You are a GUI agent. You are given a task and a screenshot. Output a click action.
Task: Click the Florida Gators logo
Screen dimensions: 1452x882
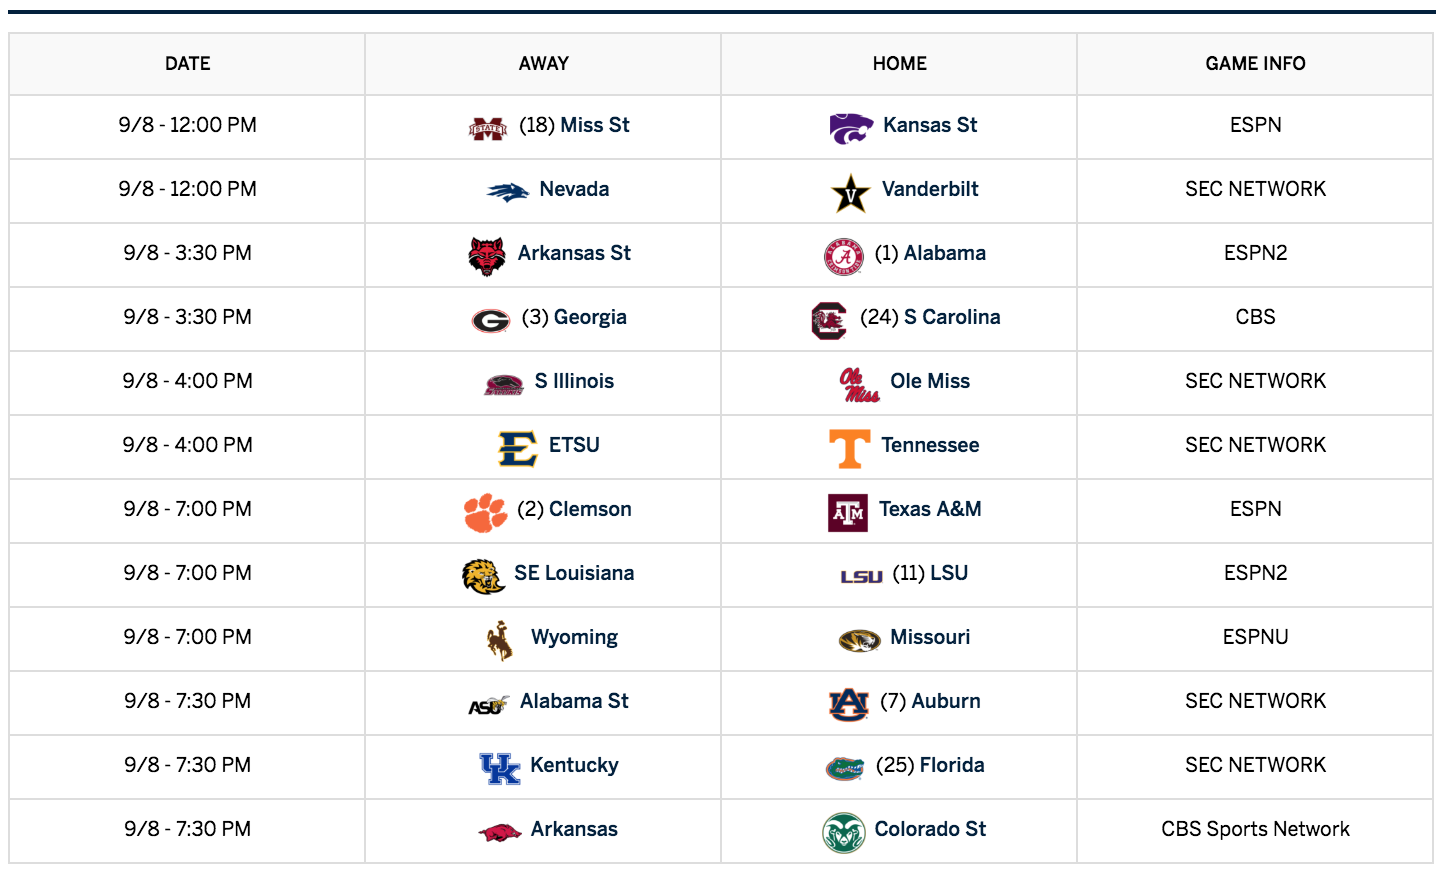tap(845, 768)
